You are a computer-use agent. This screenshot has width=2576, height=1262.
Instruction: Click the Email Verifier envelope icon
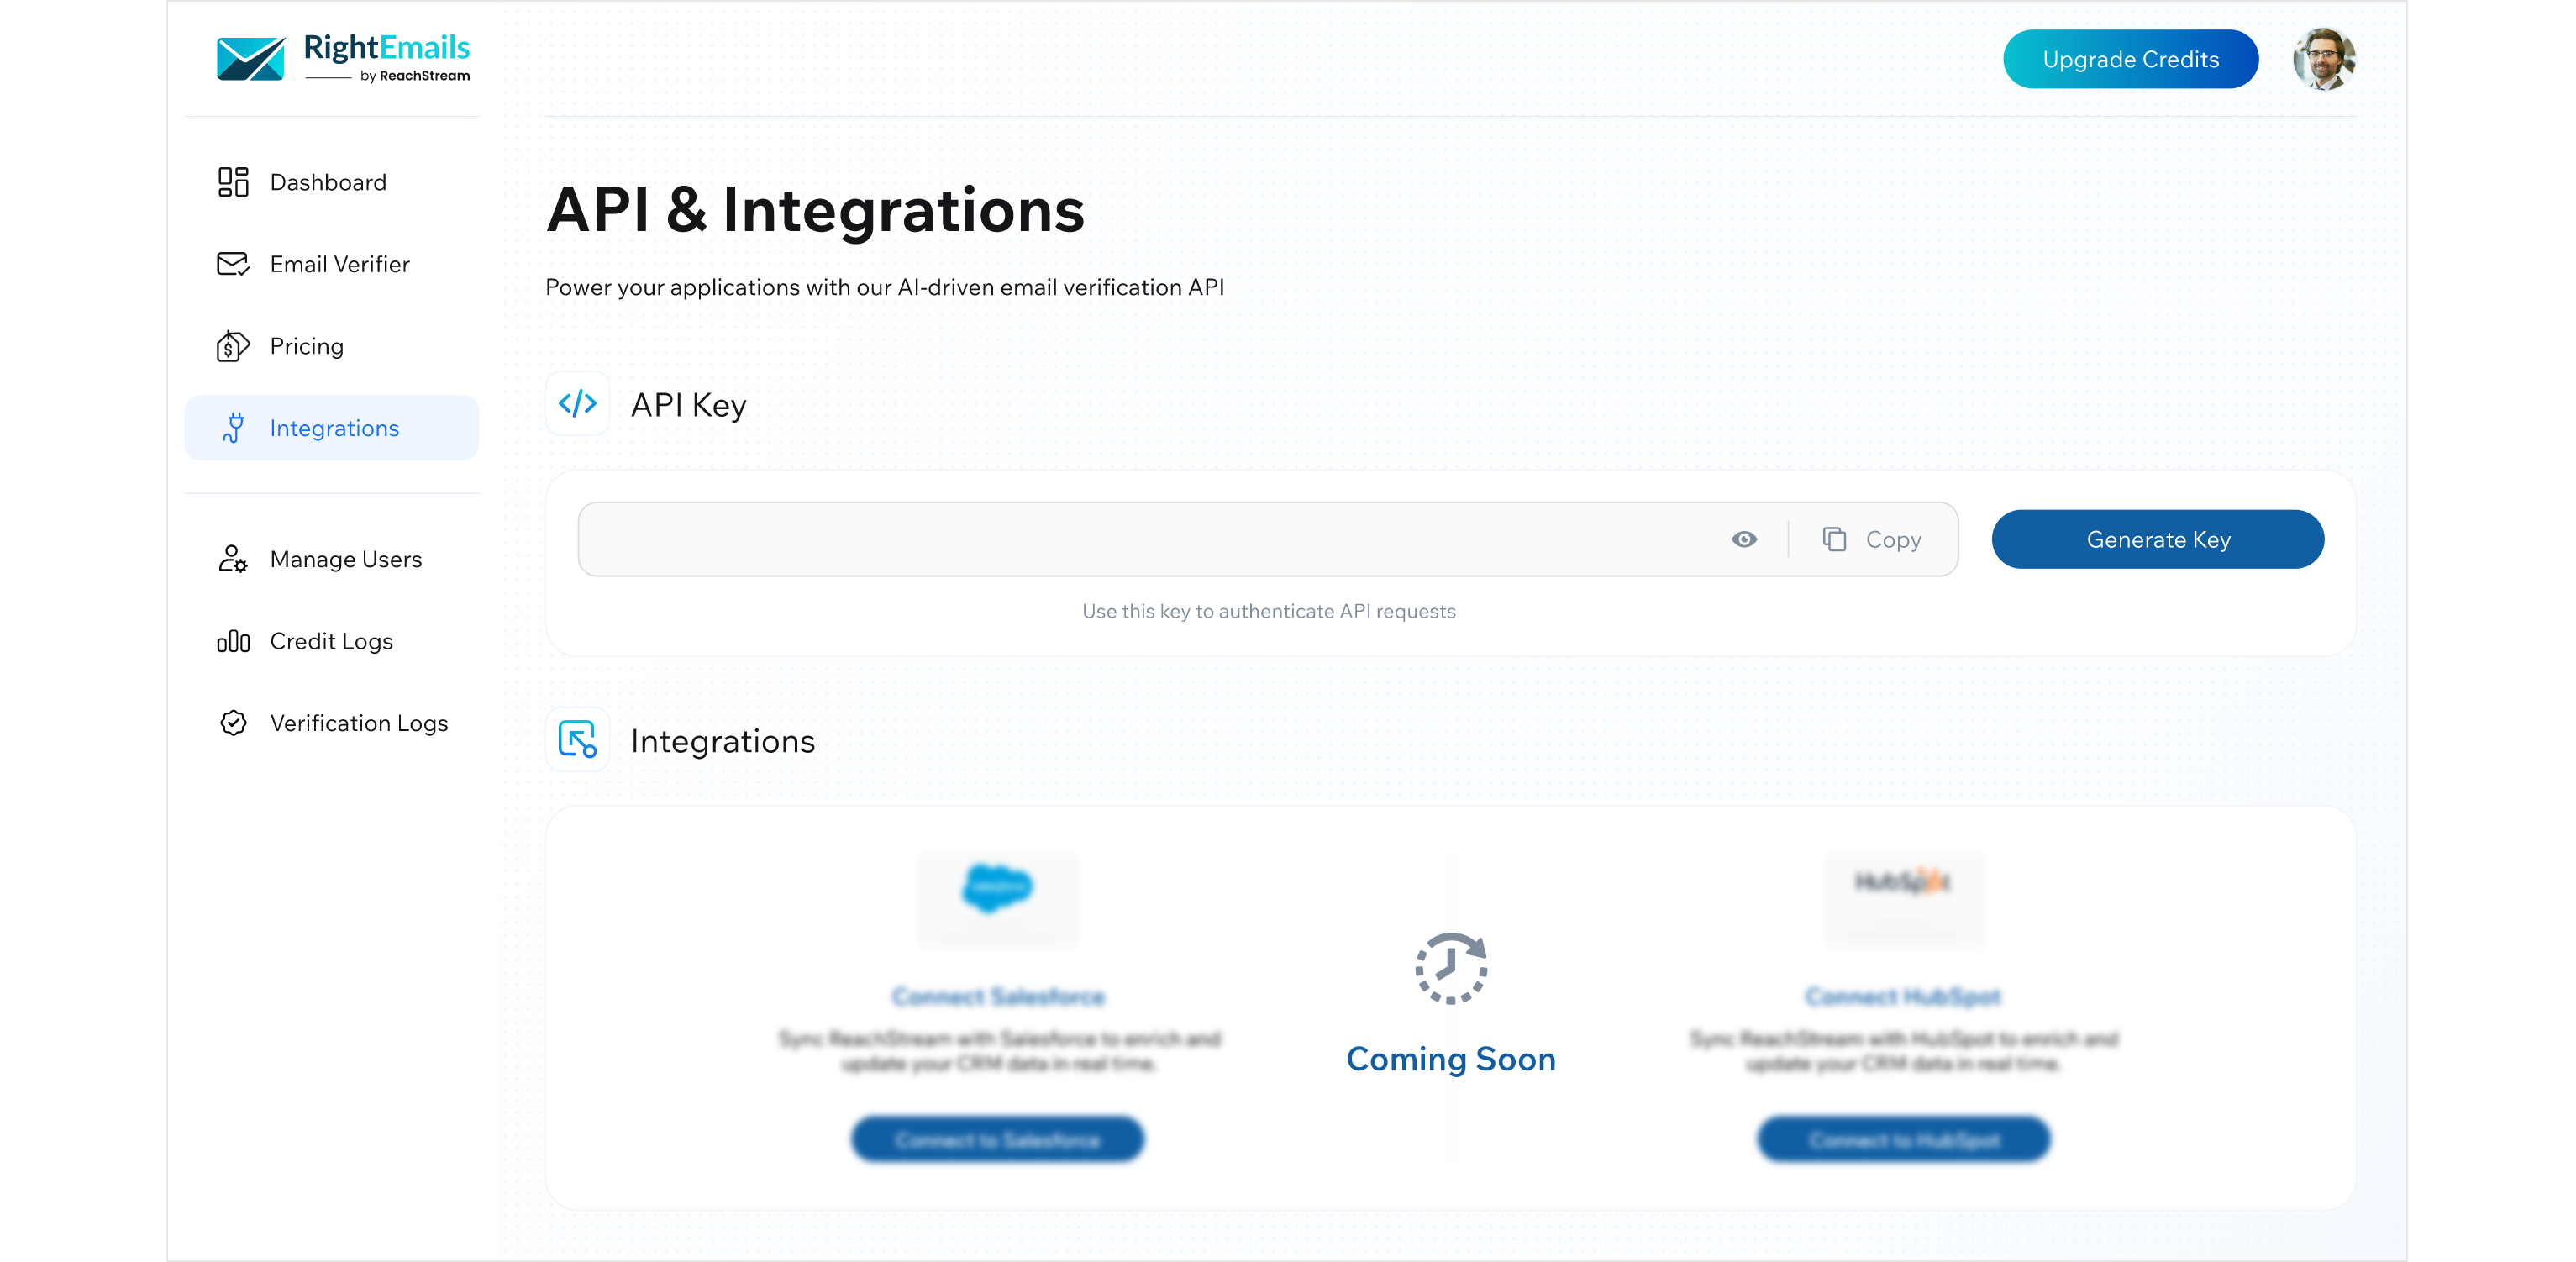(233, 264)
